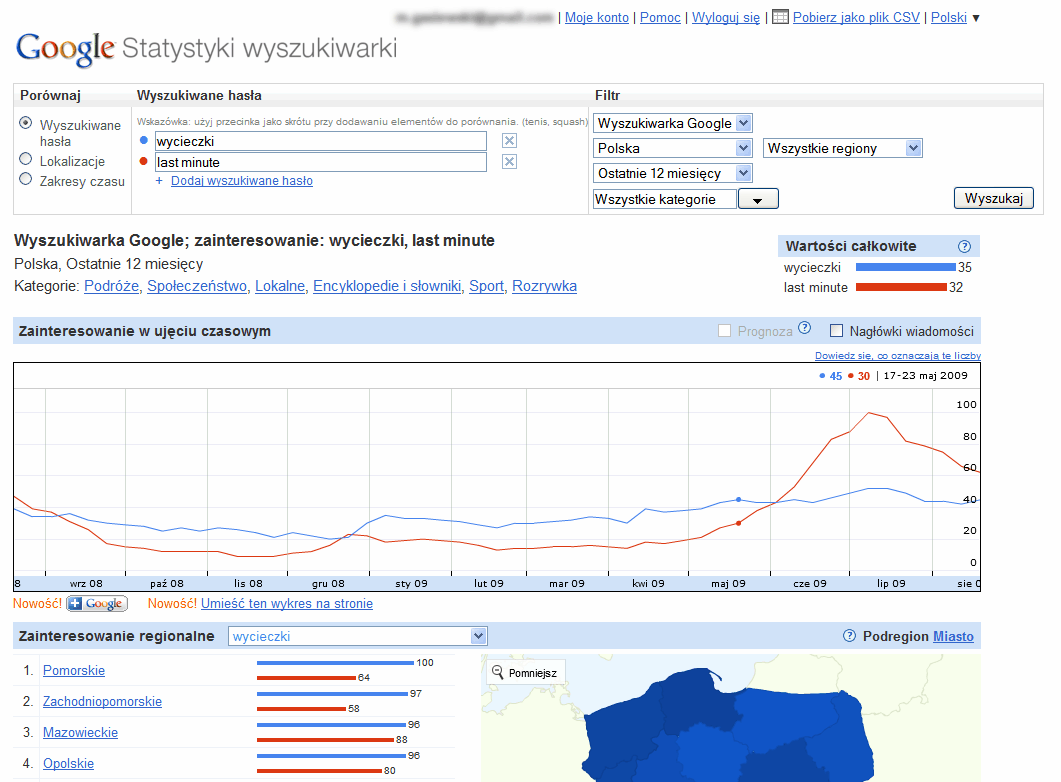Enable Nagłówki wiadomości checkbox
1061x782 pixels.
click(836, 331)
